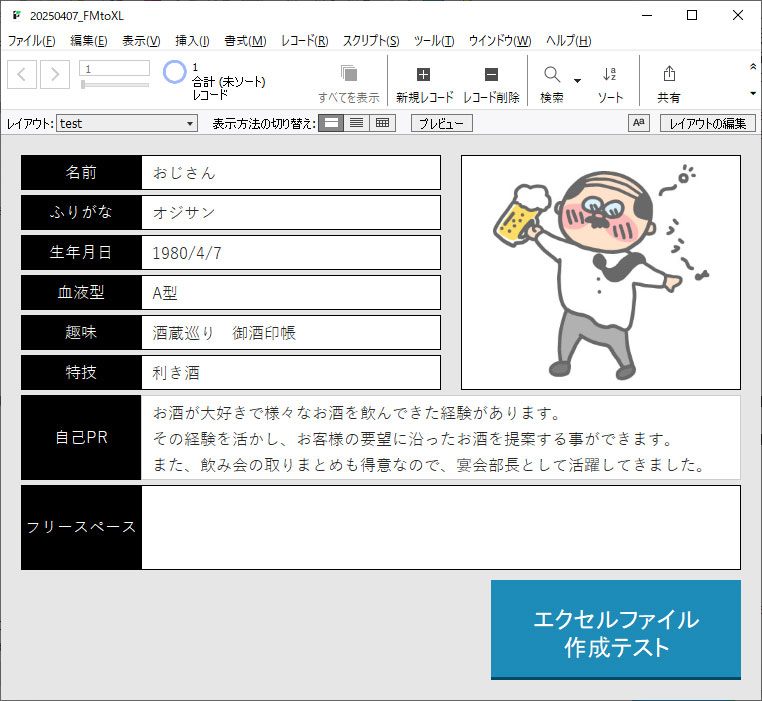The height and width of the screenshot is (701, 762).
Task: Switch to List view icon
Action: 356,123
